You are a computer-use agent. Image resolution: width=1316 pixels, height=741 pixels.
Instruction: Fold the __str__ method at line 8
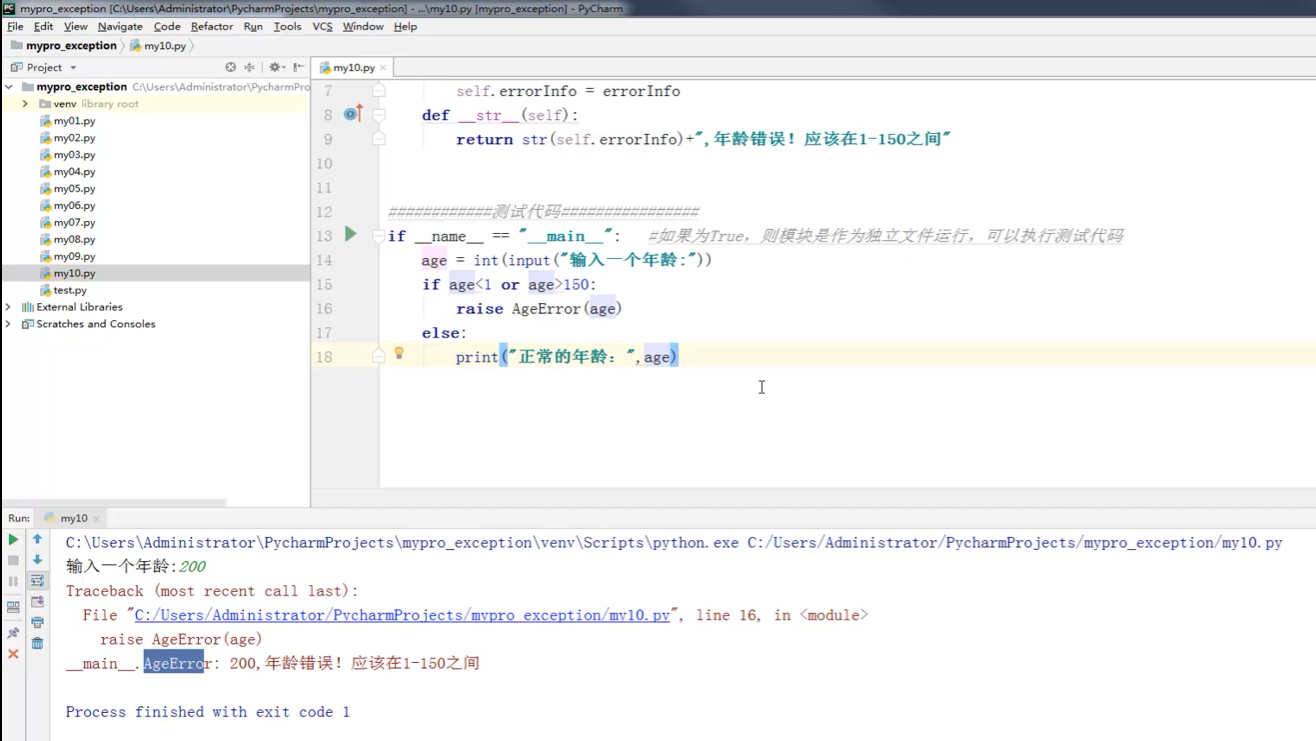click(x=379, y=115)
